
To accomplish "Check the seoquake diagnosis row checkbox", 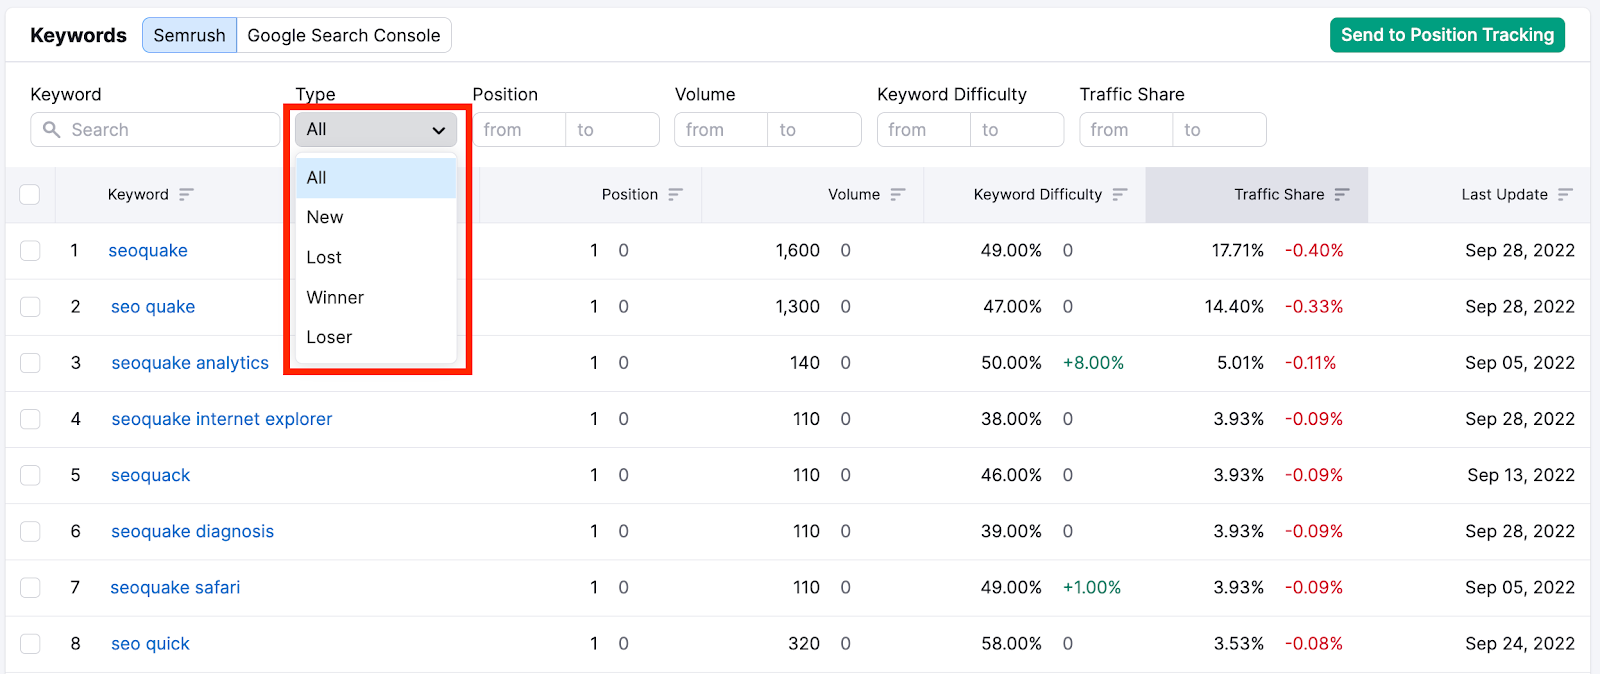I will (30, 531).
